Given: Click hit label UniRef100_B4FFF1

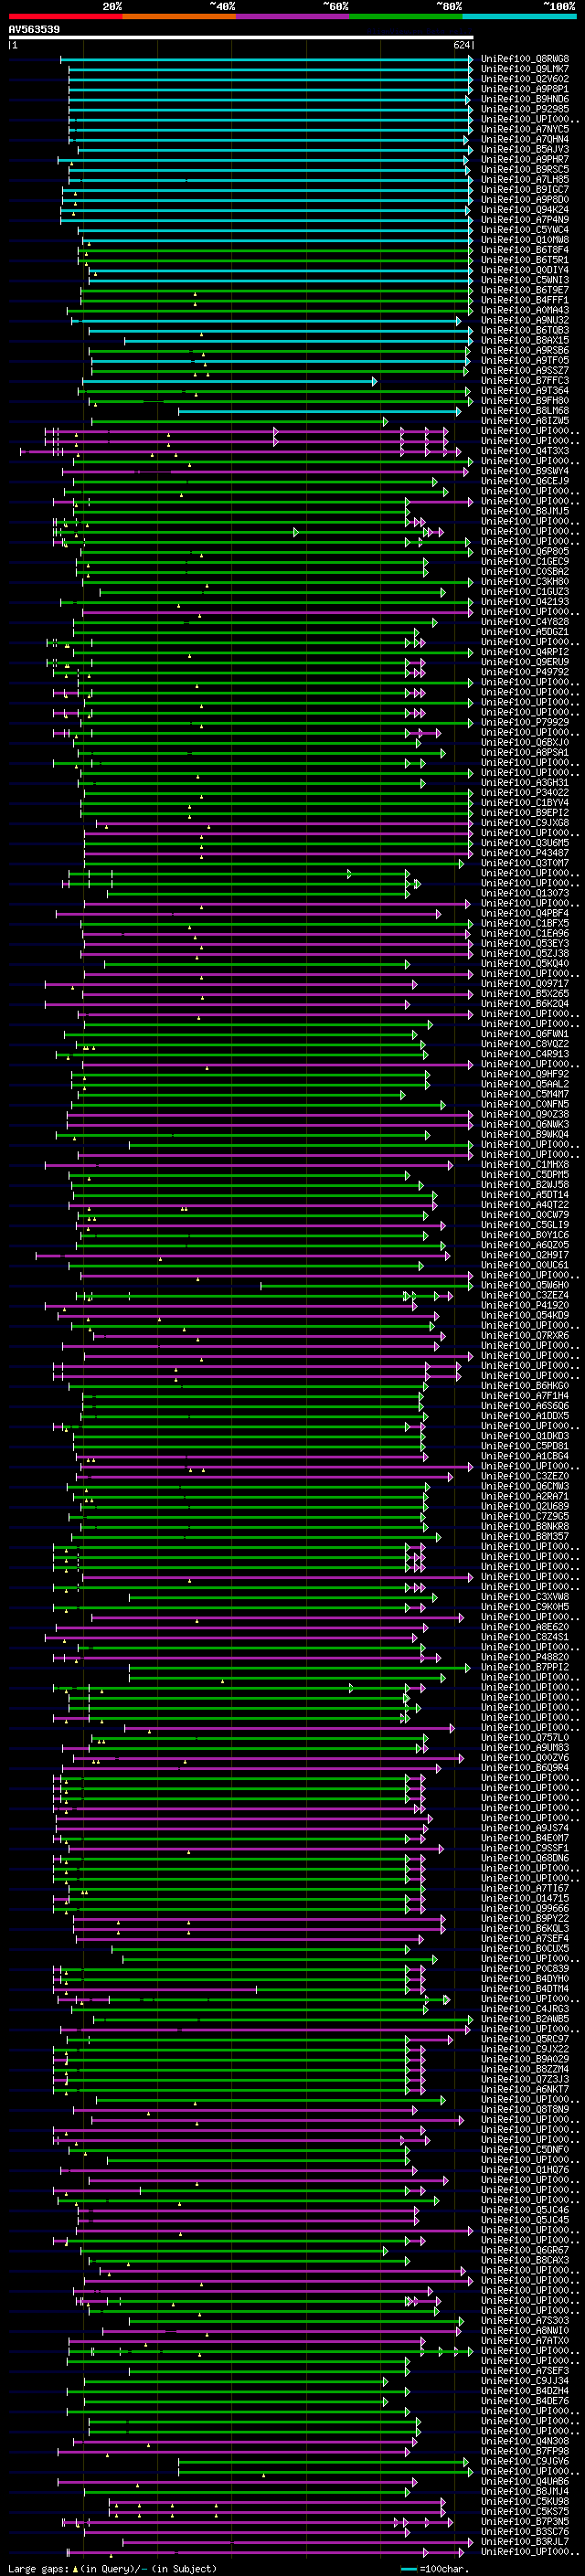Looking at the screenshot, I should click(525, 300).
